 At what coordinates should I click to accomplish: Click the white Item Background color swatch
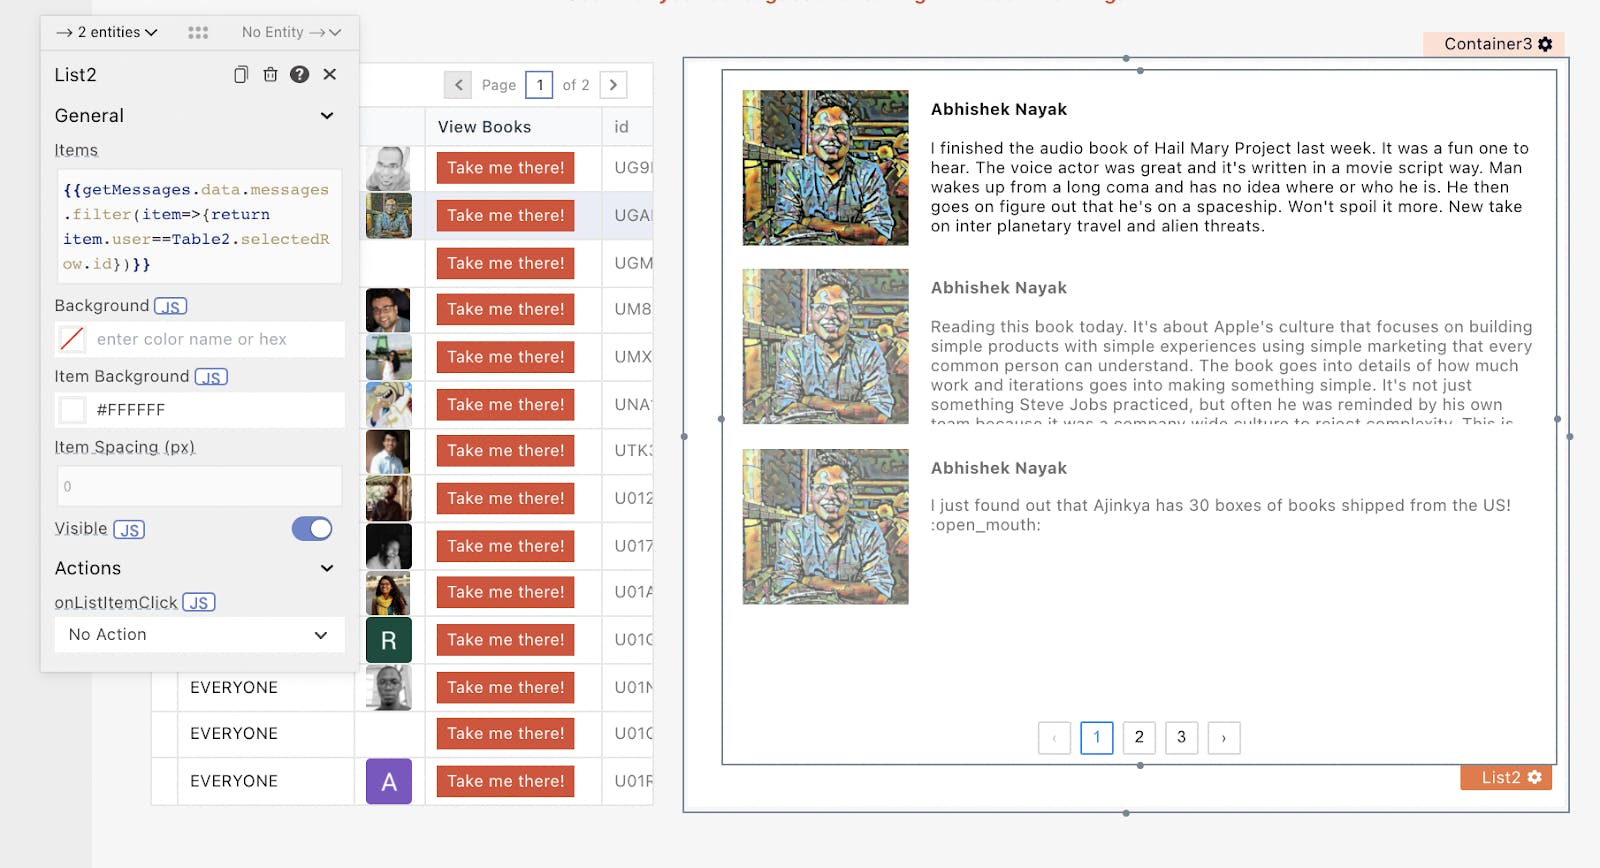pyautogui.click(x=73, y=410)
